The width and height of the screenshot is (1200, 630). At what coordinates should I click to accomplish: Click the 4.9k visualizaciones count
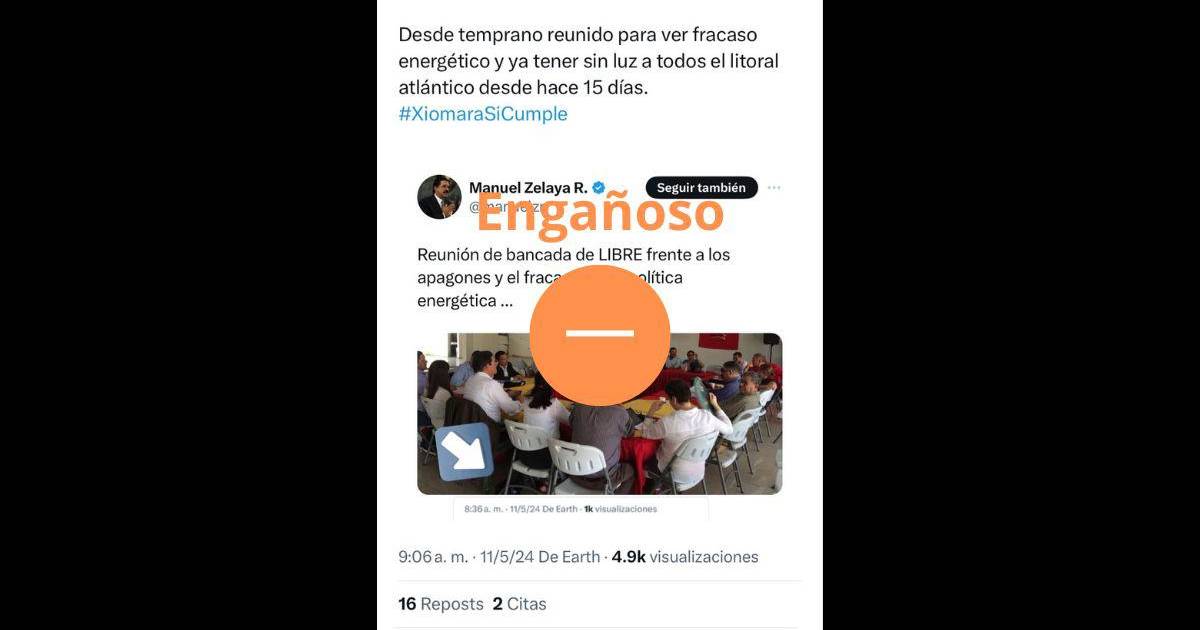685,557
